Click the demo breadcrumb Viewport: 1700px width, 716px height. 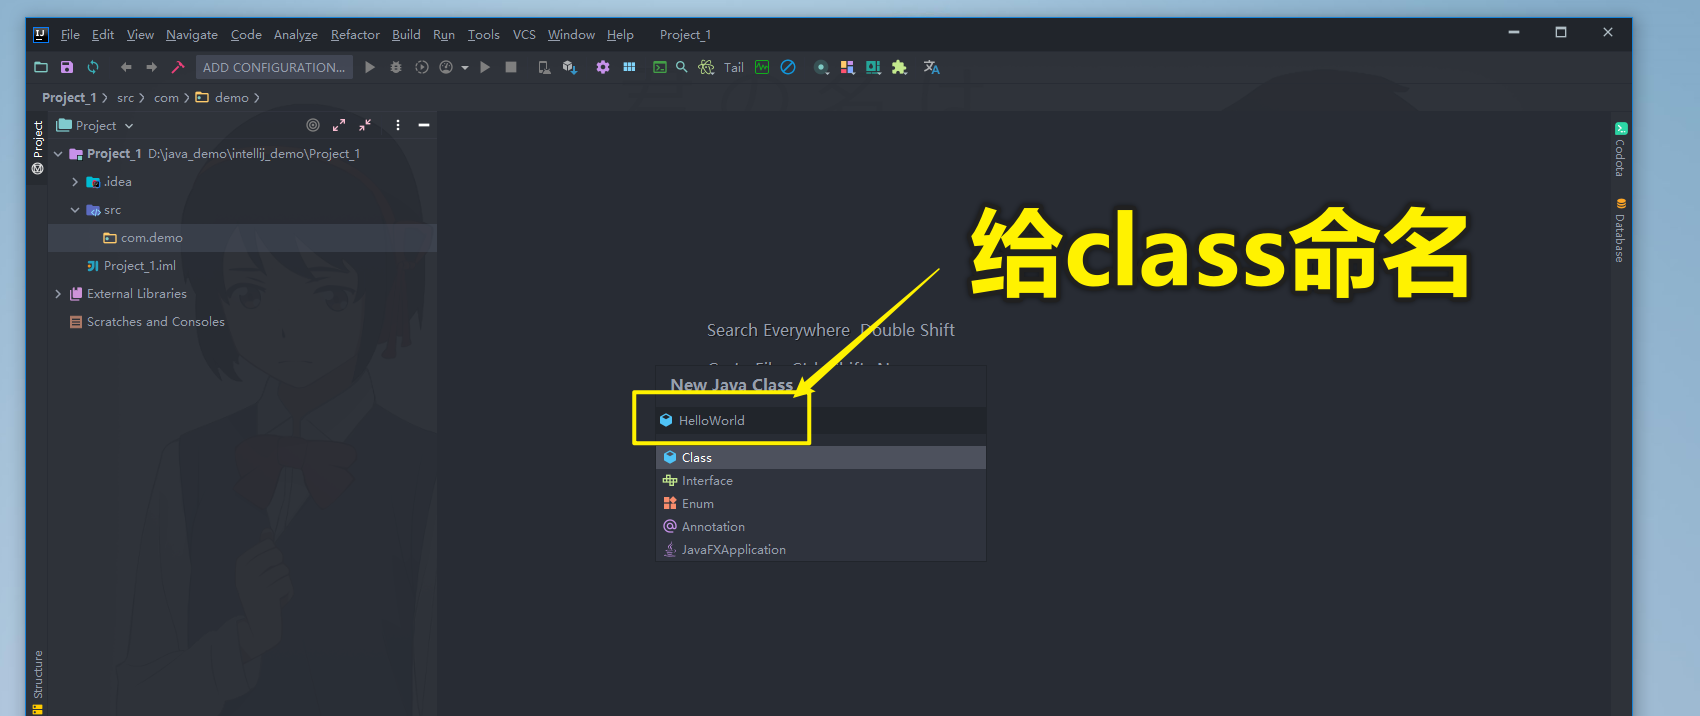[x=222, y=97]
